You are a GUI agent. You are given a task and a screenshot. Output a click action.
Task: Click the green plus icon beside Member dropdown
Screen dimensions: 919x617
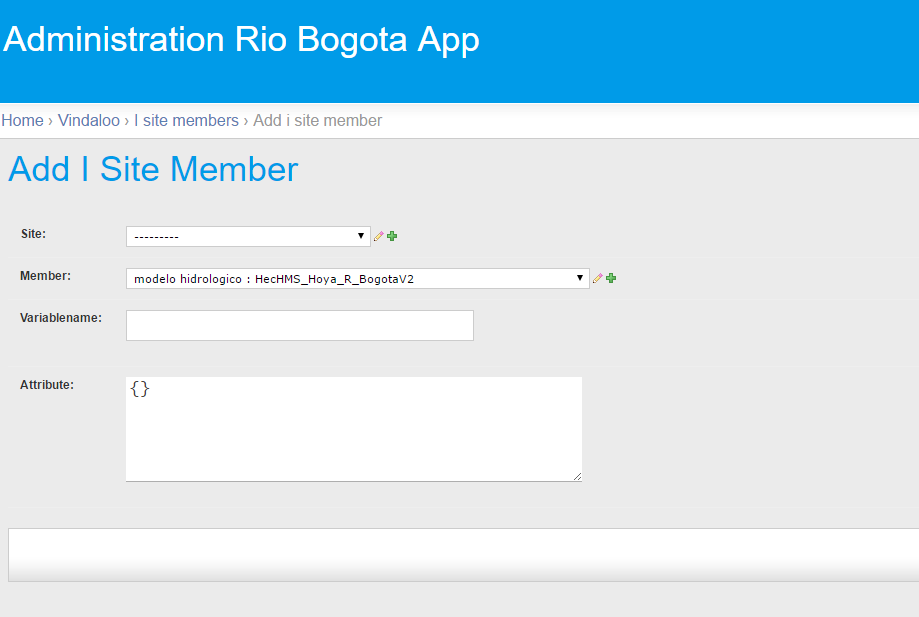[611, 278]
